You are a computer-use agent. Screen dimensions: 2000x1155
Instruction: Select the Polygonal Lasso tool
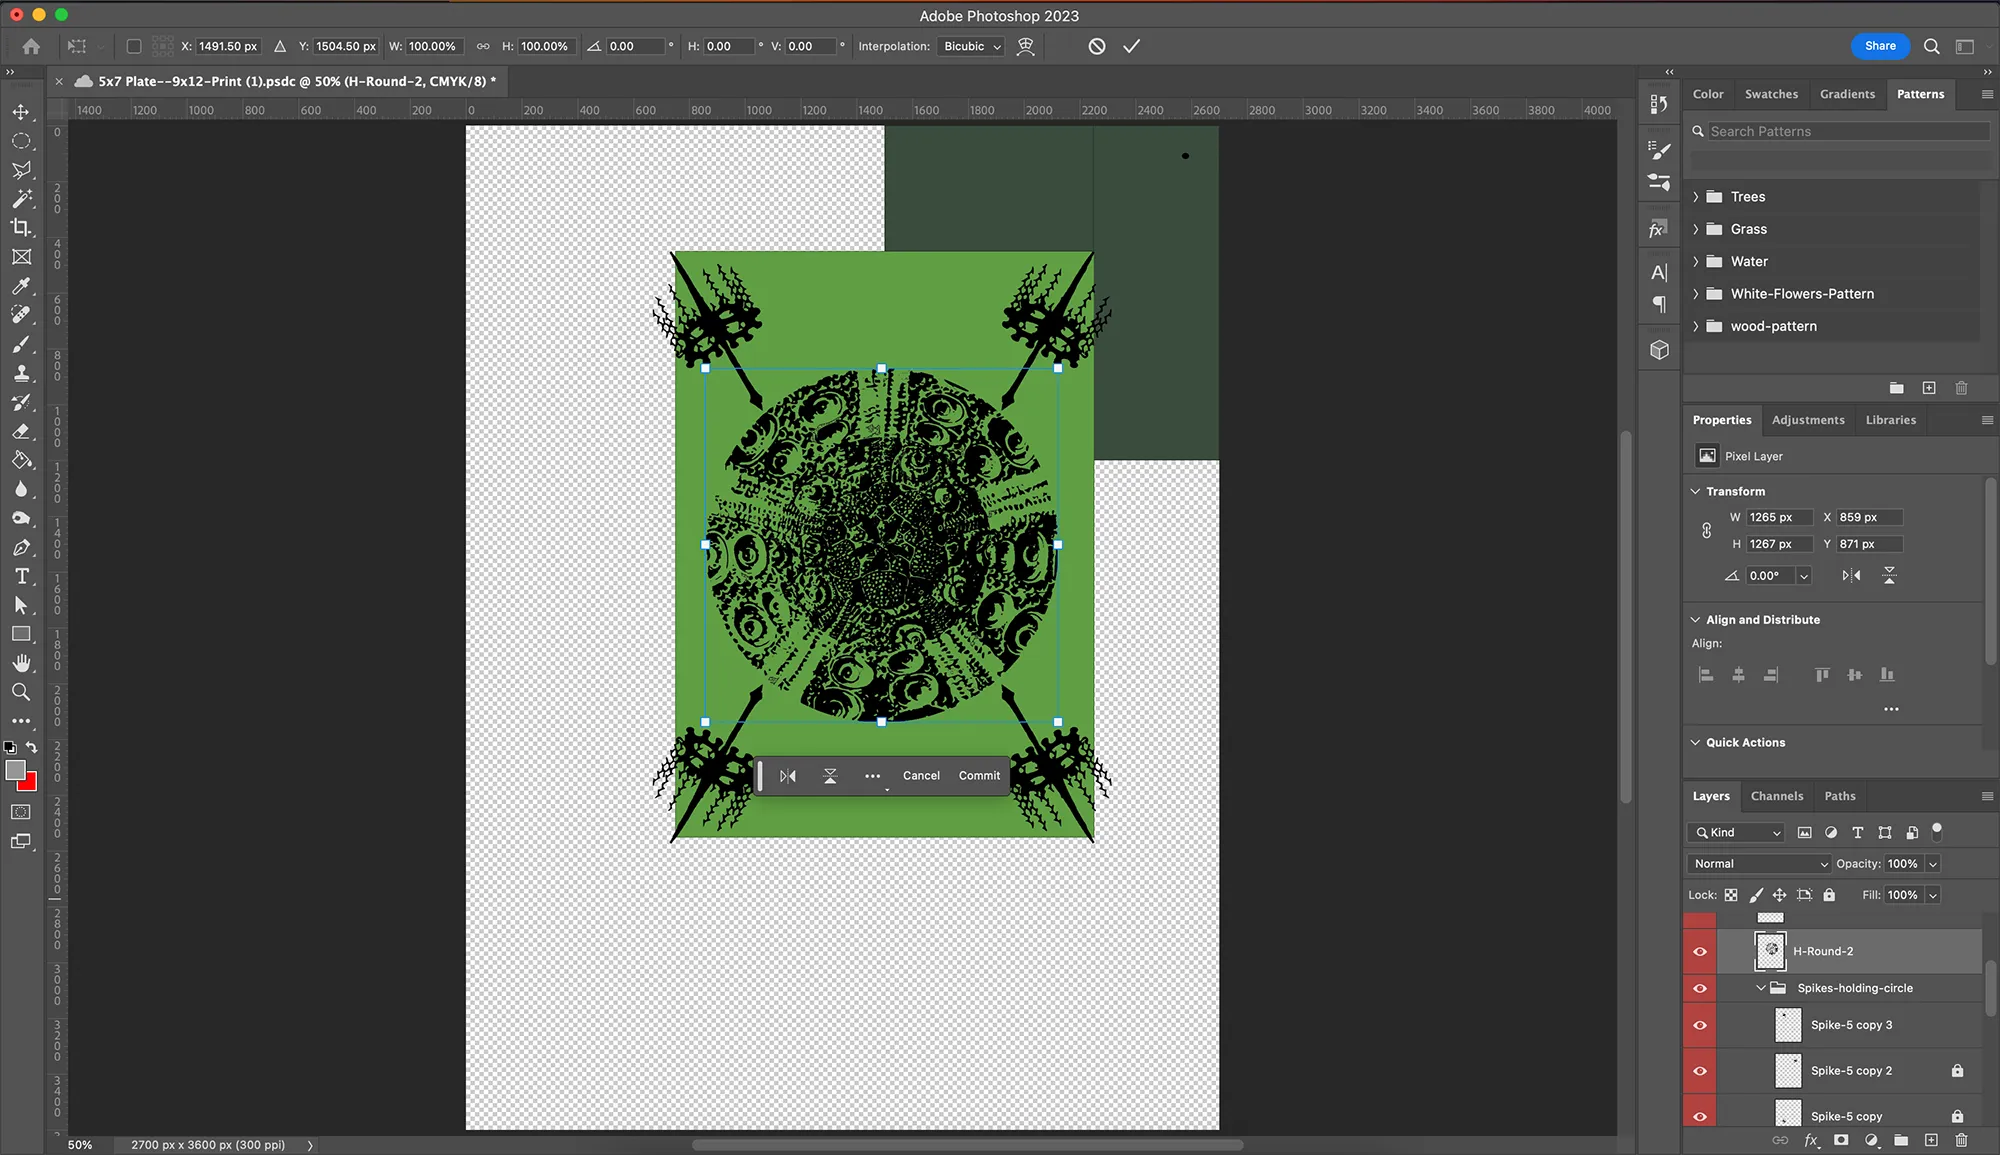(21, 170)
